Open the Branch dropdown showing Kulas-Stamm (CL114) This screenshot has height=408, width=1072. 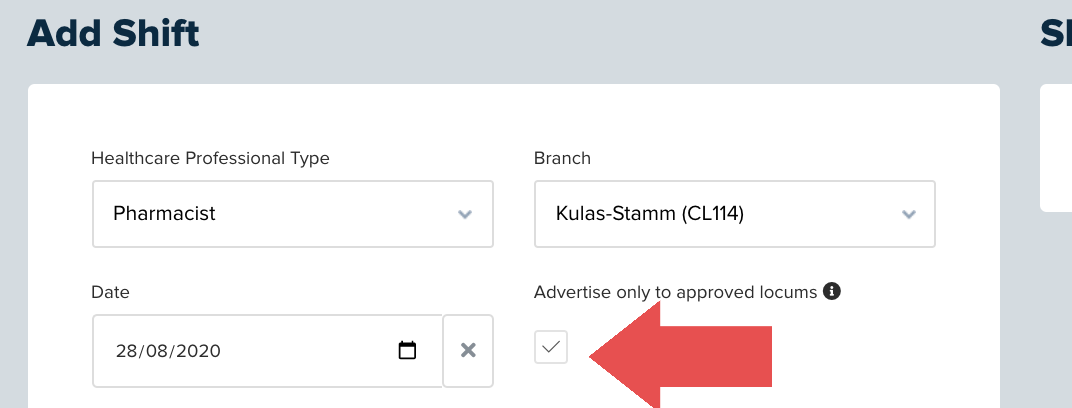pyautogui.click(x=735, y=214)
